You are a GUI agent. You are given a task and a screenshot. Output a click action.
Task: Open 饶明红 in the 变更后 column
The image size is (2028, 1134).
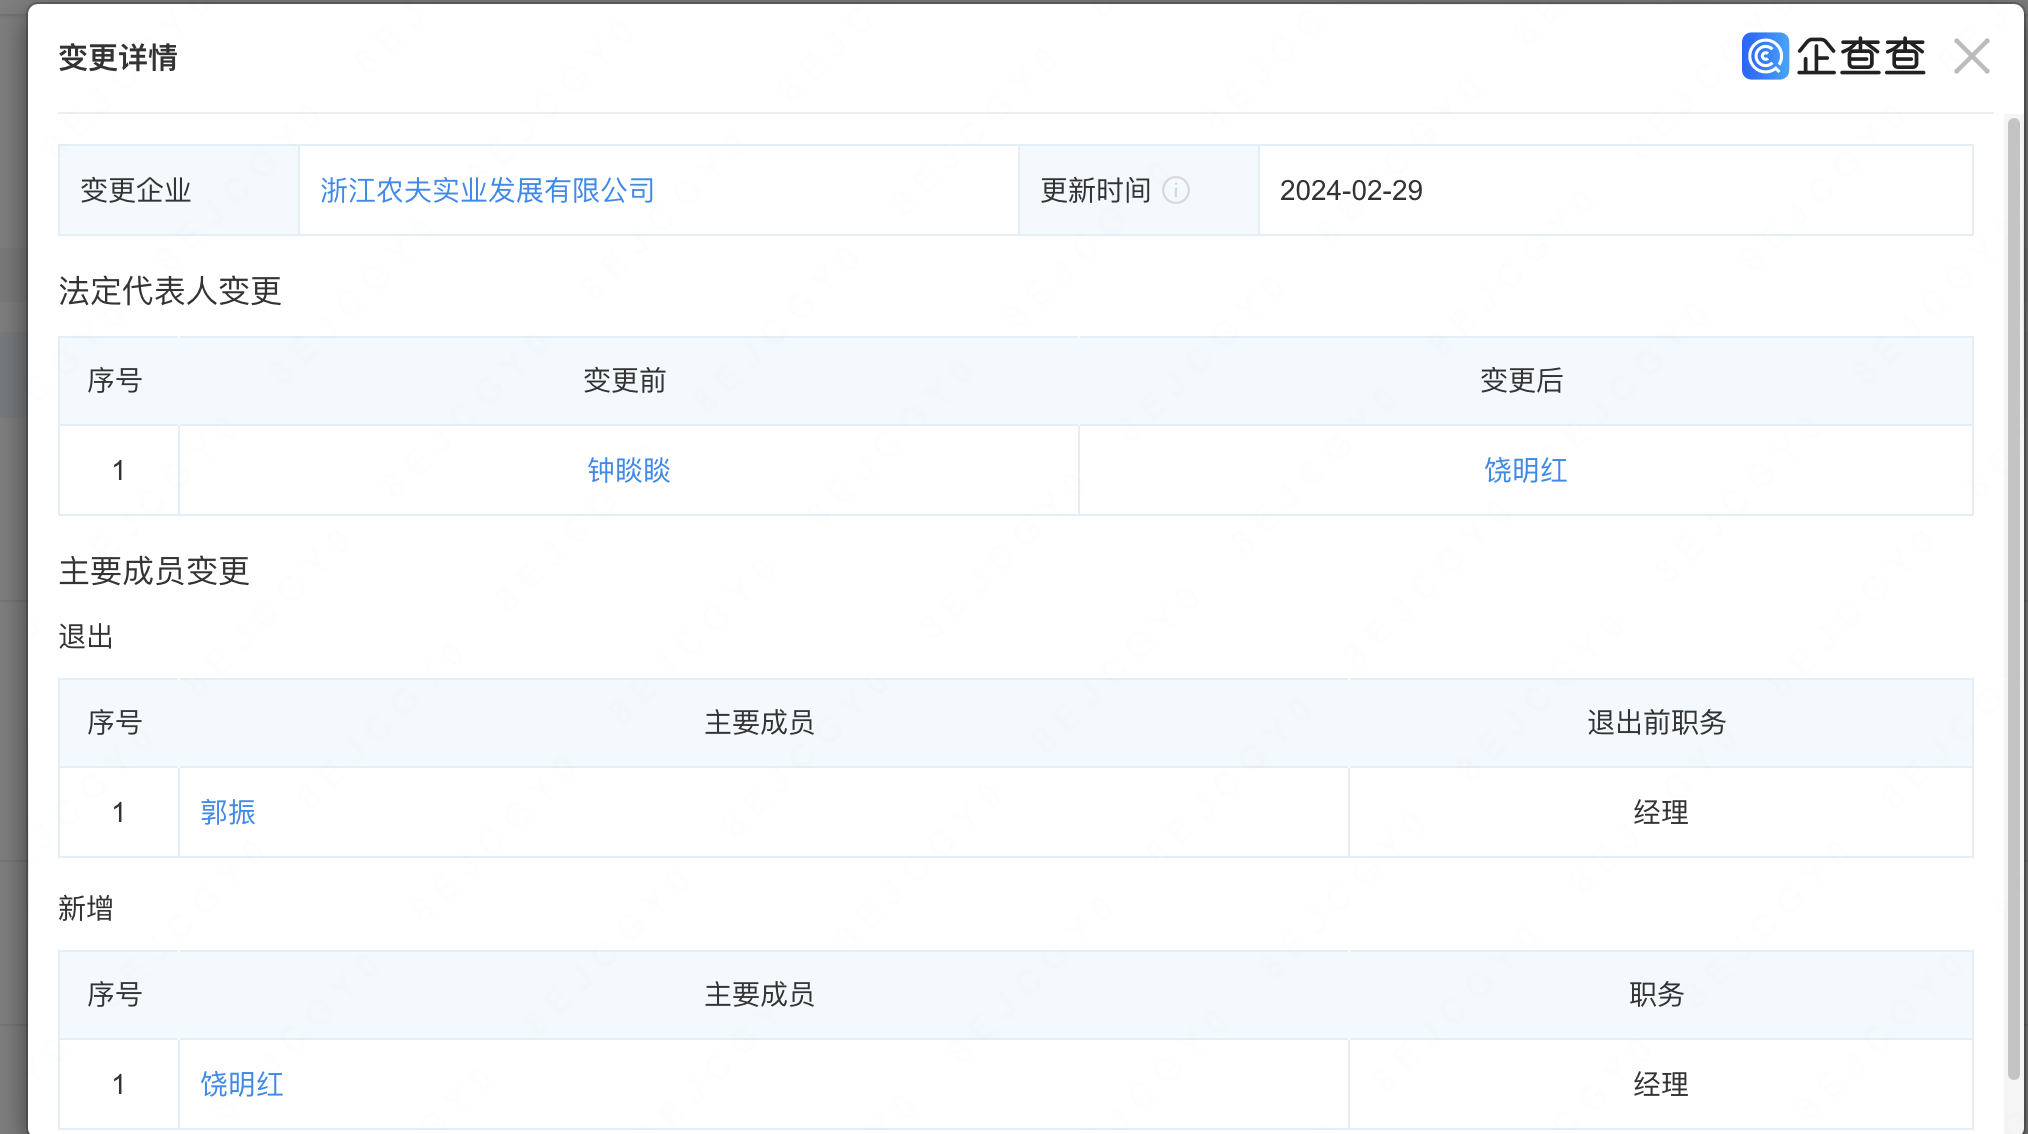tap(1525, 470)
